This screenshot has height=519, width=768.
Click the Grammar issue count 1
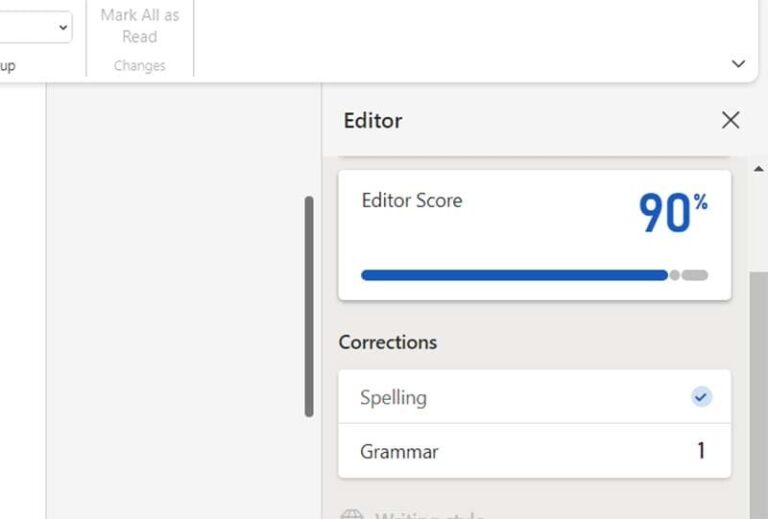pos(701,450)
